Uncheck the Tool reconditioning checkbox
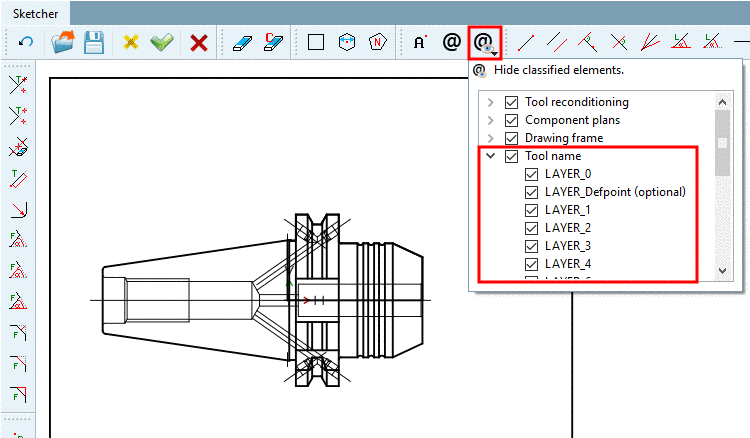Screen dimensions: 750x438 click(x=511, y=102)
